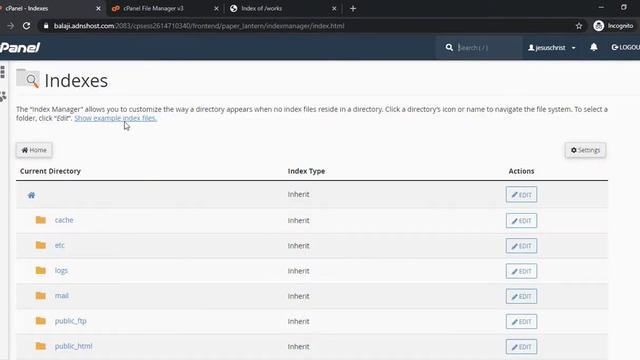Viewport: 640px width, 360px height.
Task: Click the Indexes page heading
Action: [76, 80]
